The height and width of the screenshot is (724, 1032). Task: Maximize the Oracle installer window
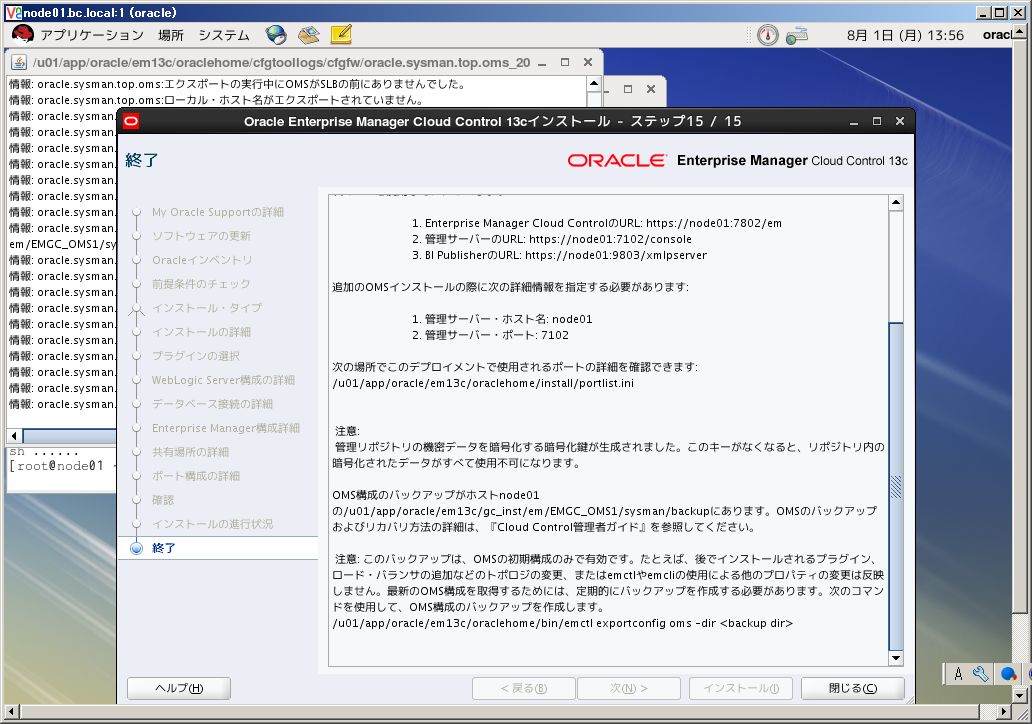877,121
